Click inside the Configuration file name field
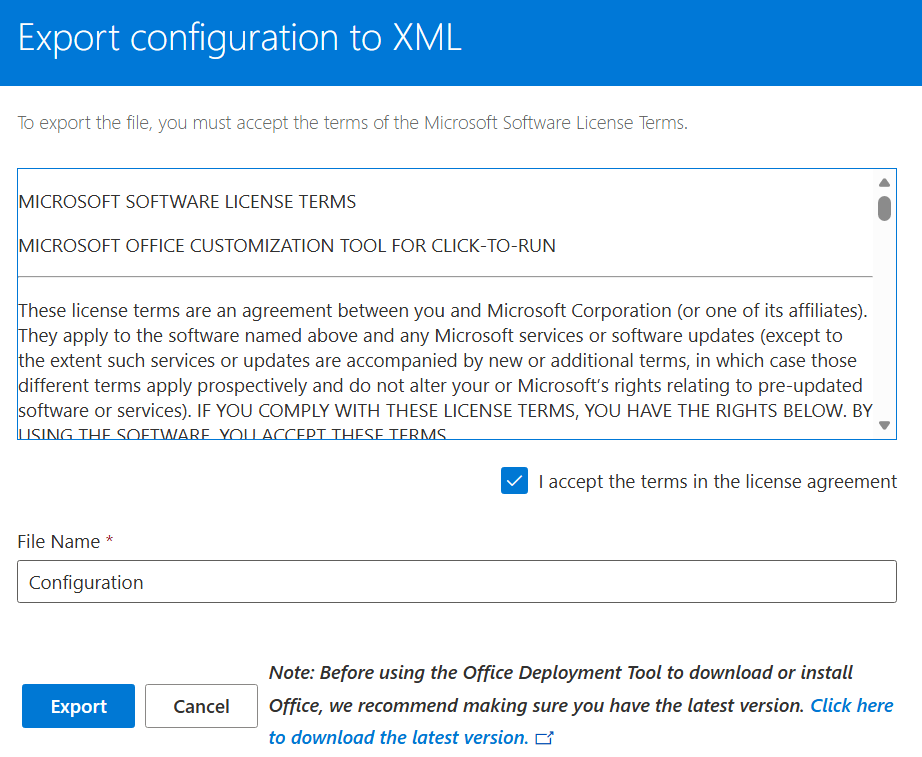 [x=300, y=581]
